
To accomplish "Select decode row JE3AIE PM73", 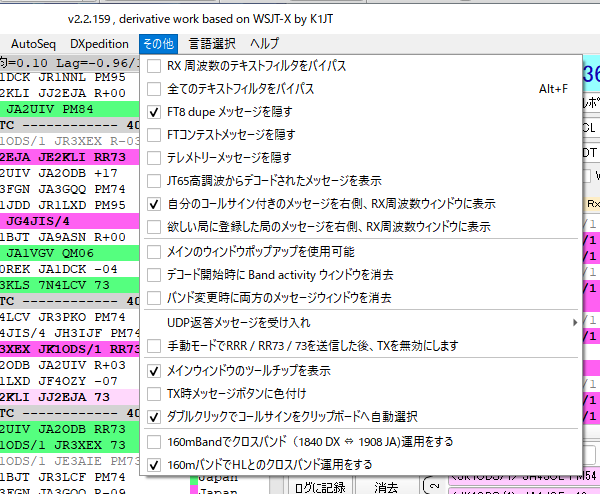I will [x=70, y=461].
